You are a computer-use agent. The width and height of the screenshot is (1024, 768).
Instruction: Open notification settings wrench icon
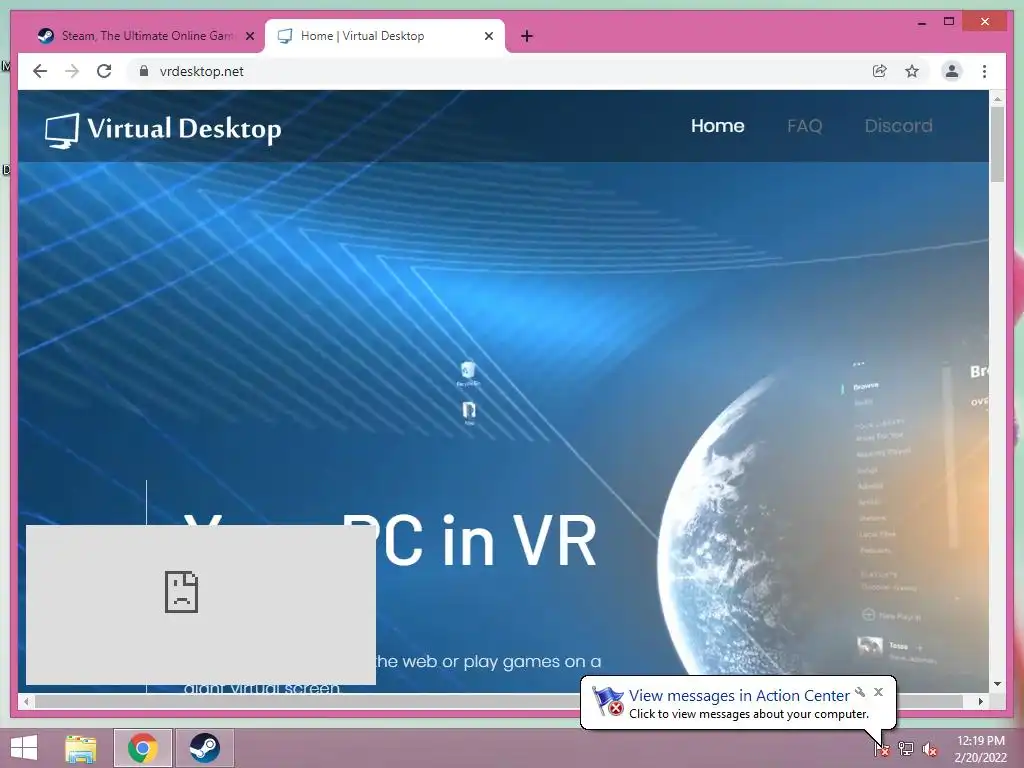pos(860,692)
